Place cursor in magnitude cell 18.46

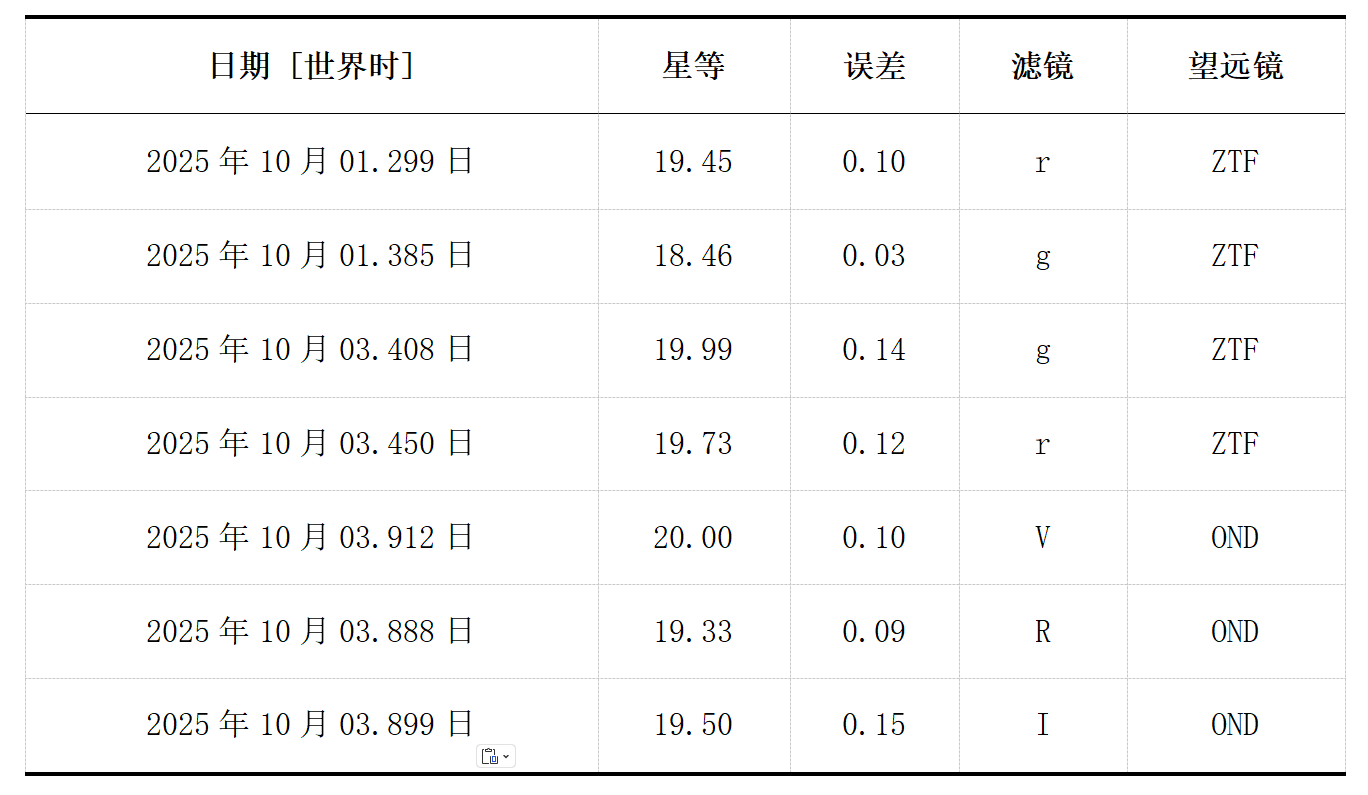point(693,256)
